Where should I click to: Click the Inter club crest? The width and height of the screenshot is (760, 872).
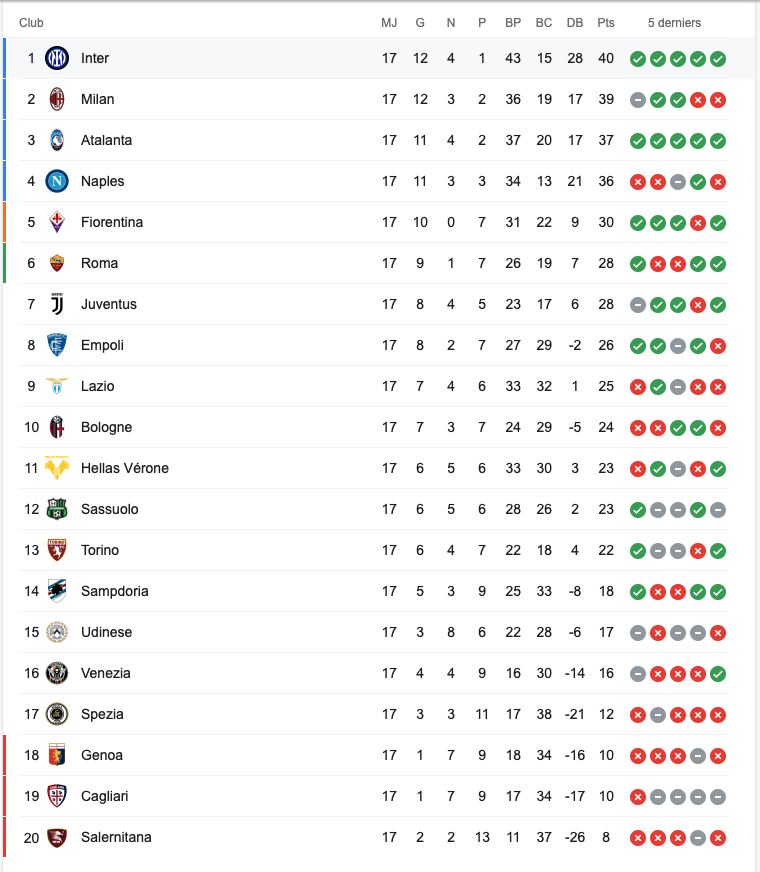point(57,58)
